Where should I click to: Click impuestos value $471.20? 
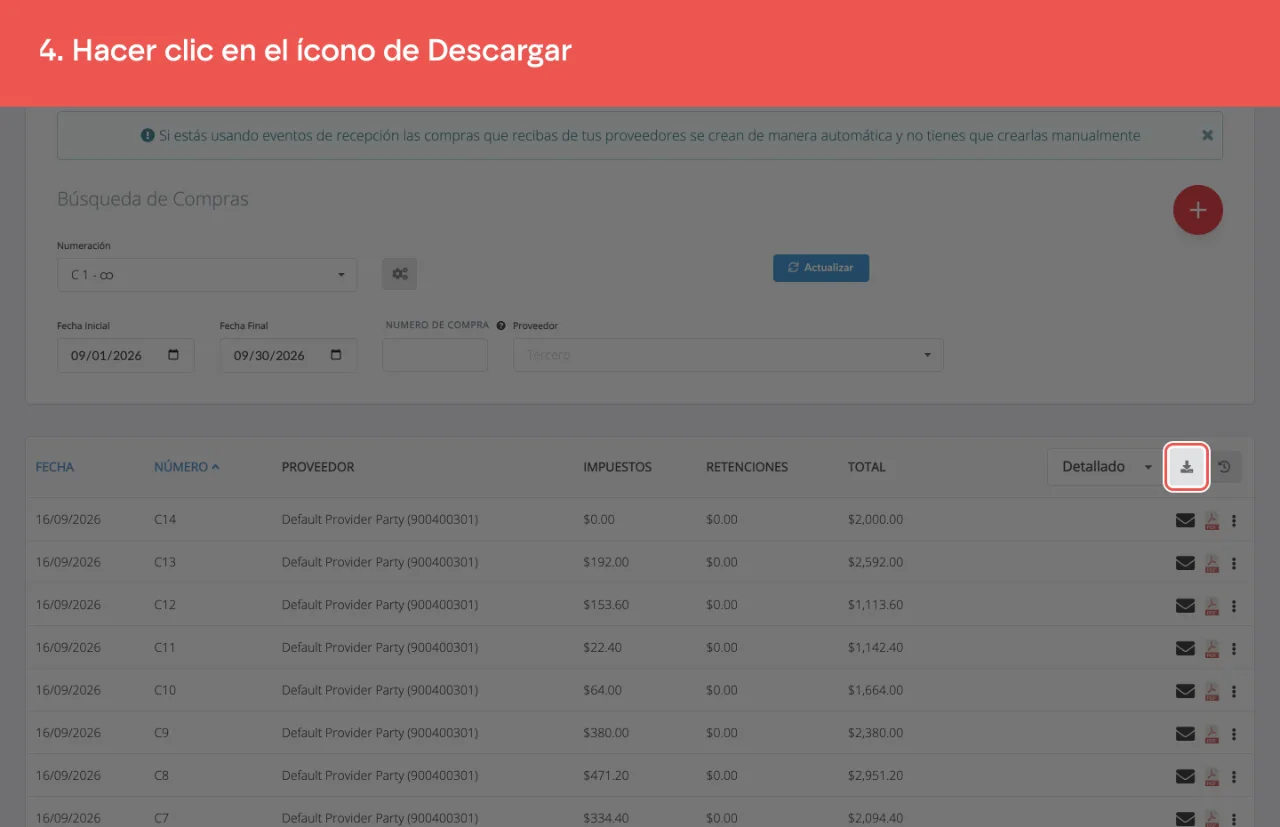(x=606, y=776)
